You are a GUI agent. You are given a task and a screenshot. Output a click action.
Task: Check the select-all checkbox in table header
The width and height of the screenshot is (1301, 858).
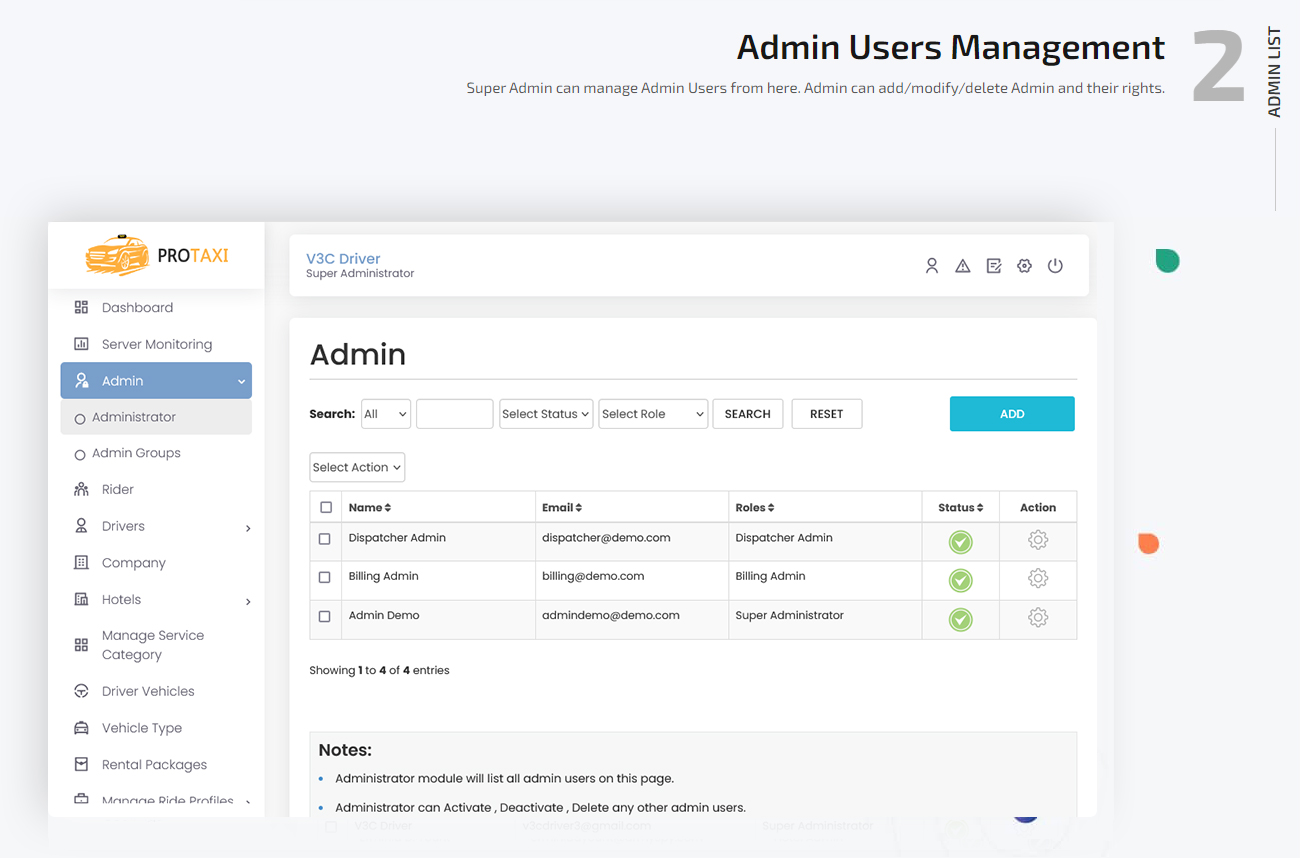(326, 507)
